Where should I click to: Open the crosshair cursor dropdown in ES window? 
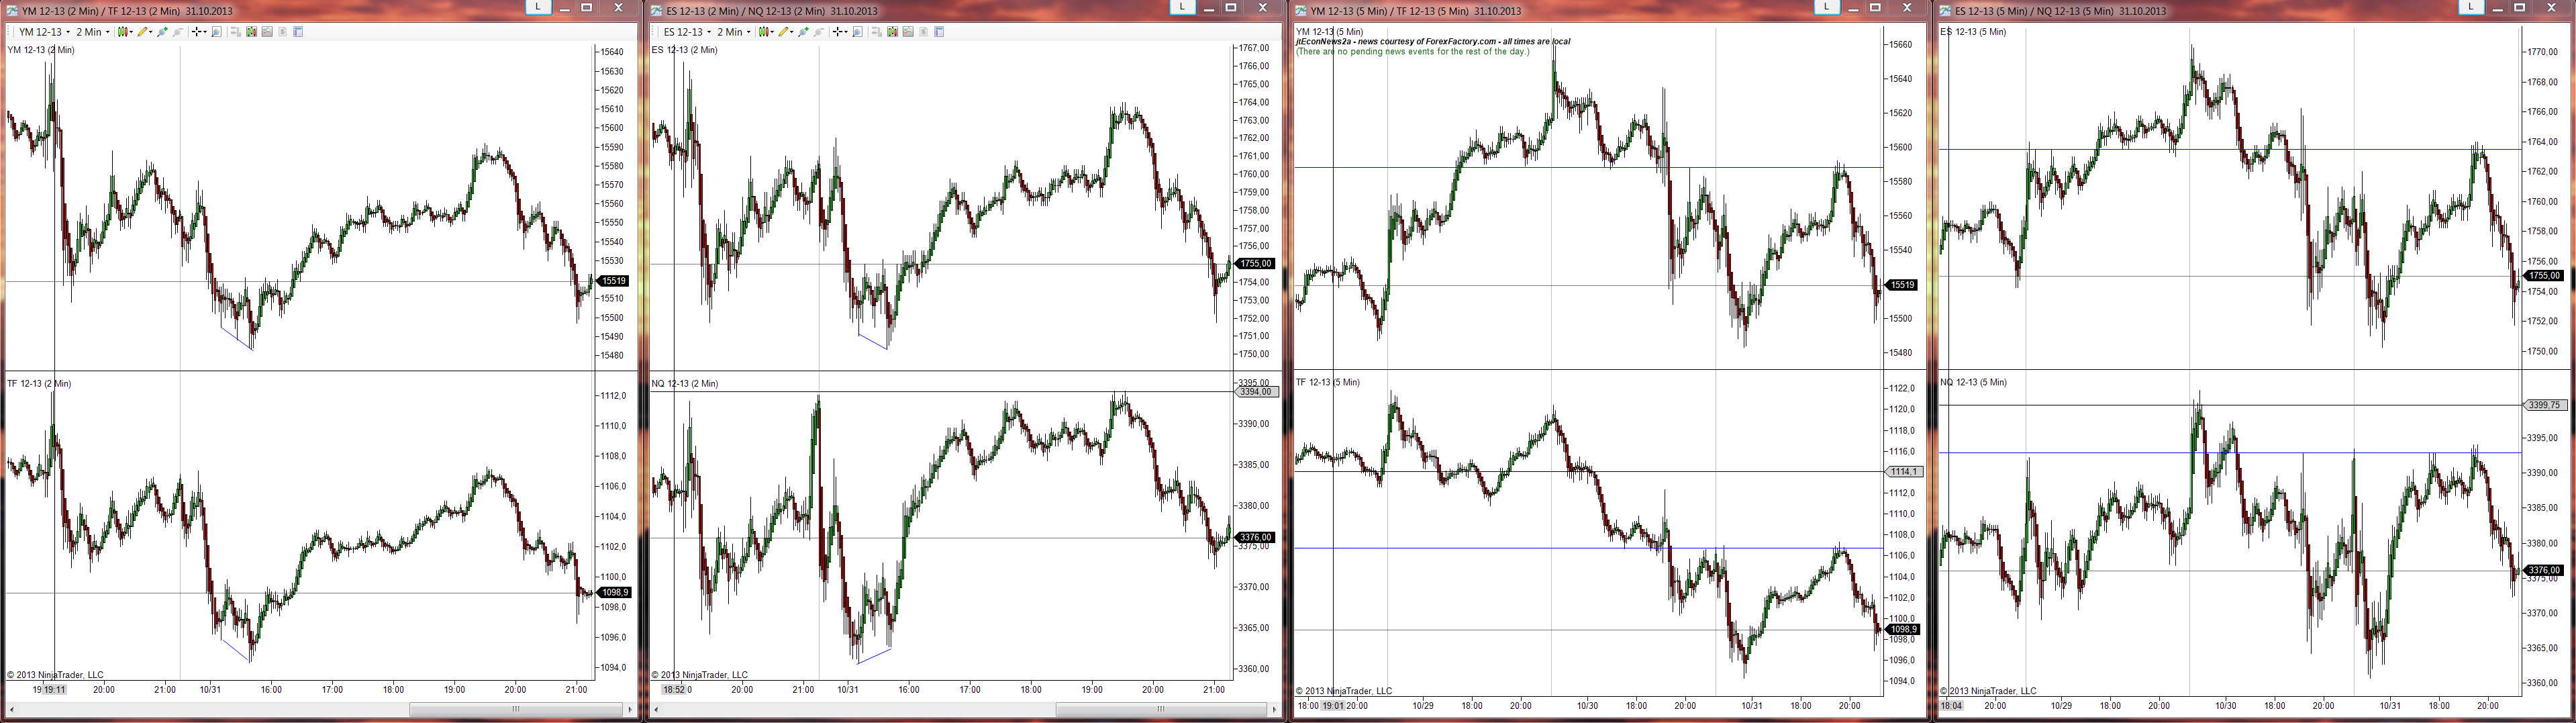840,32
